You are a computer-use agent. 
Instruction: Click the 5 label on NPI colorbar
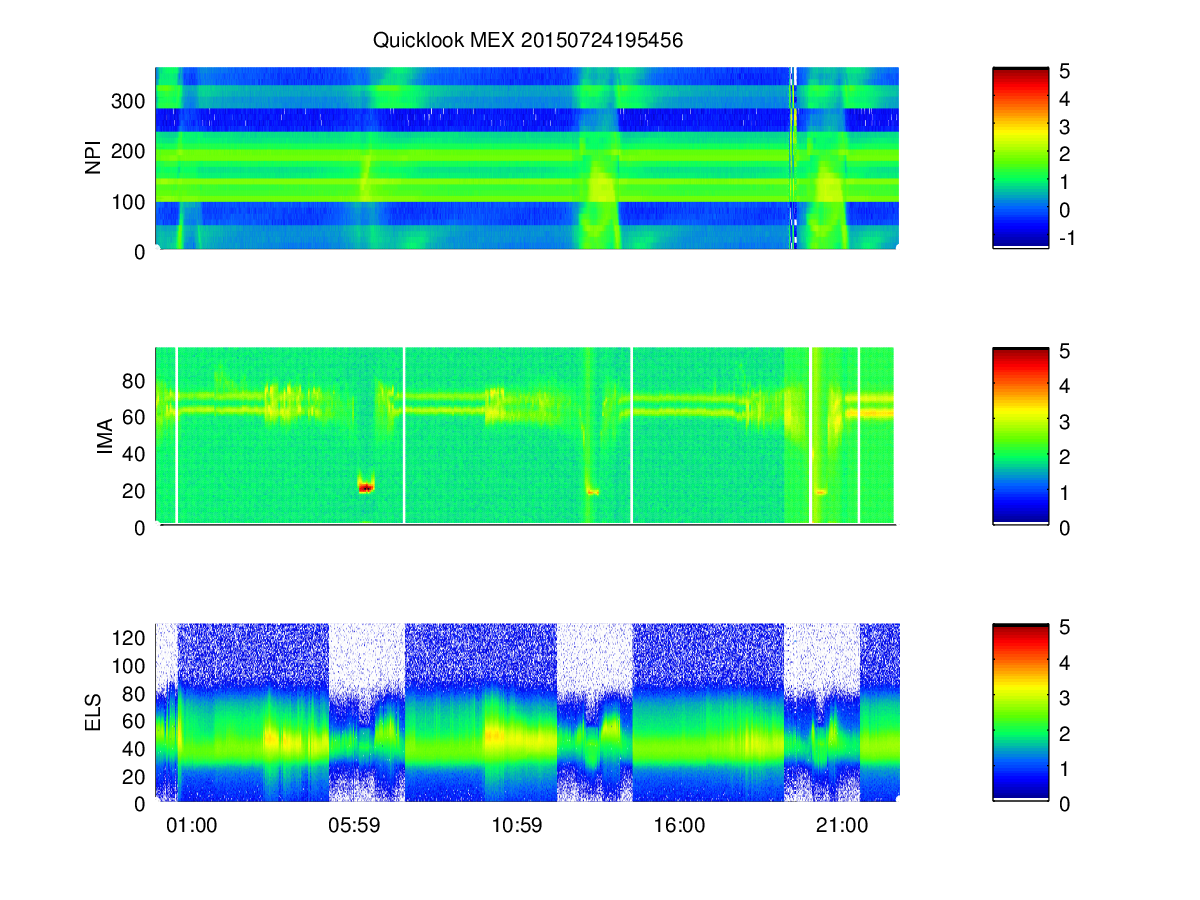pyautogui.click(x=1065, y=71)
